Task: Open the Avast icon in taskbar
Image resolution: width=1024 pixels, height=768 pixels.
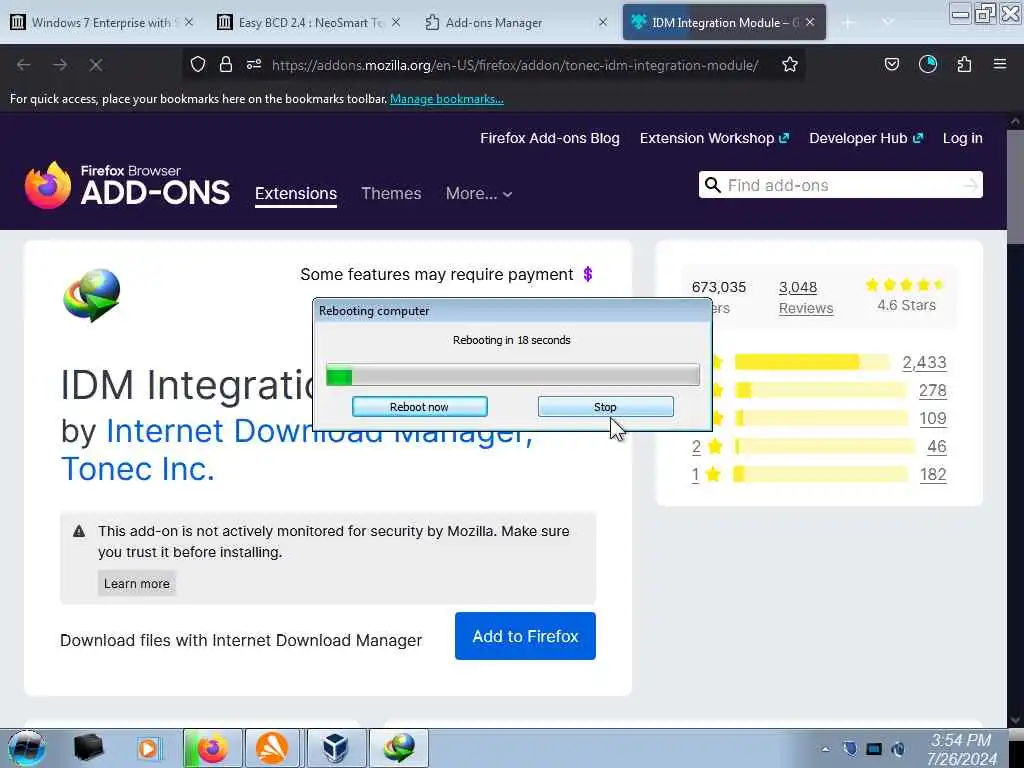Action: [x=272, y=748]
